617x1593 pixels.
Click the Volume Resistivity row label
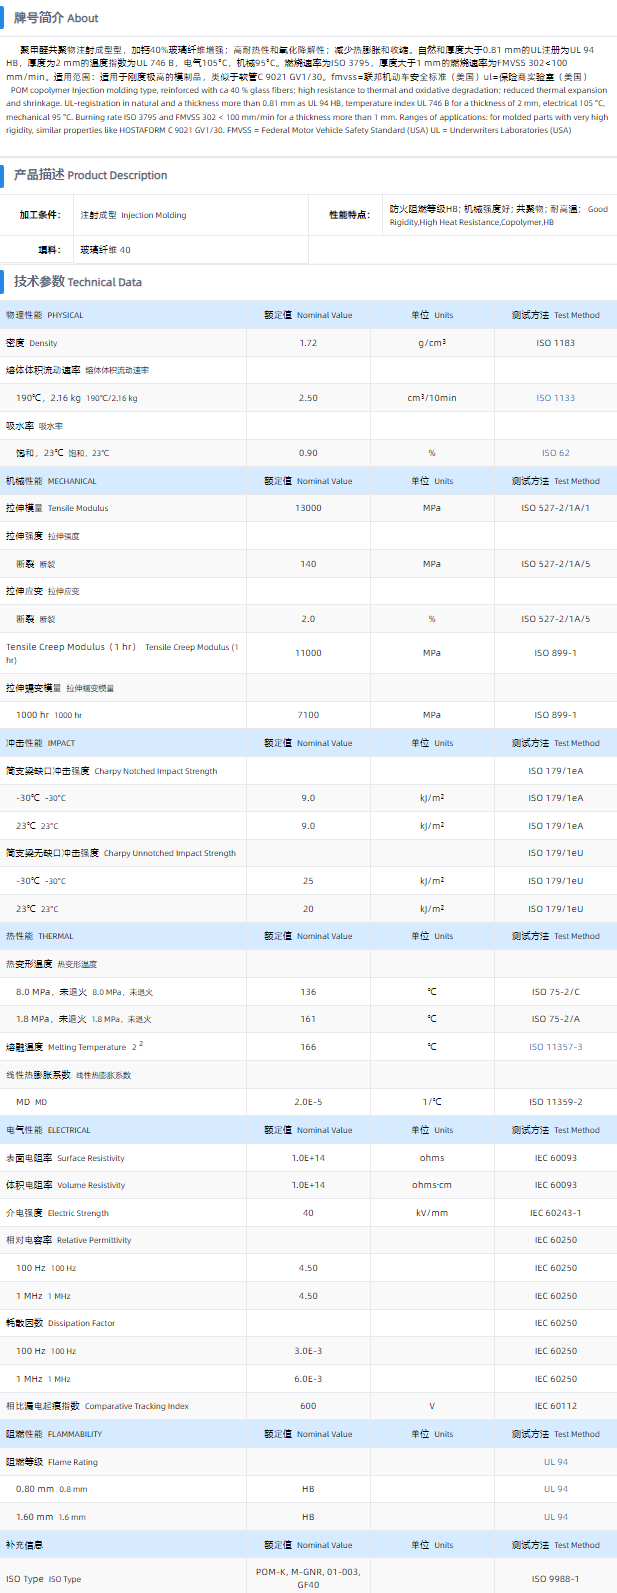pyautogui.click(x=65, y=1185)
